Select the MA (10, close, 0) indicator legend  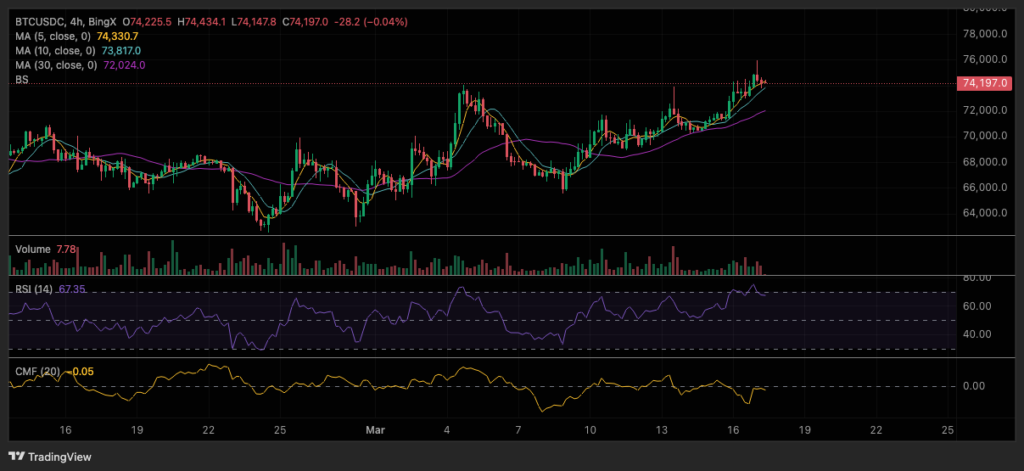coord(56,50)
